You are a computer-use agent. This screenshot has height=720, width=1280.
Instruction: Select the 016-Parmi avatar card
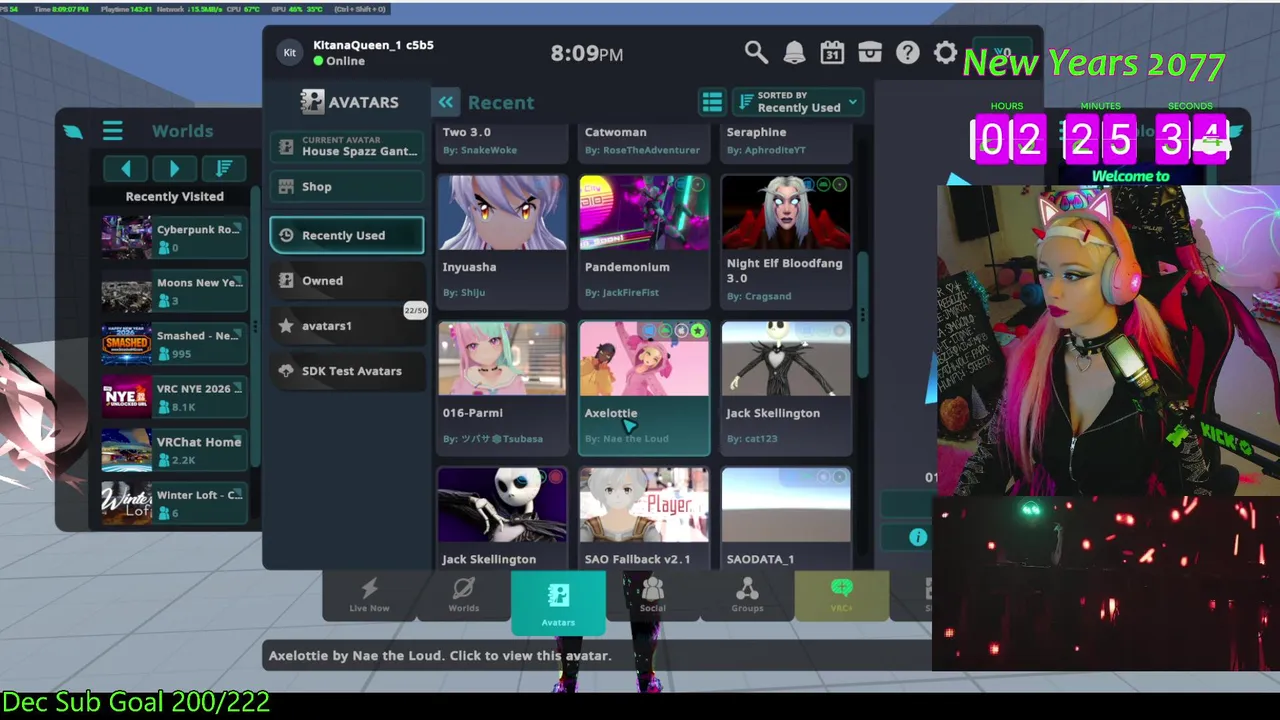click(502, 388)
